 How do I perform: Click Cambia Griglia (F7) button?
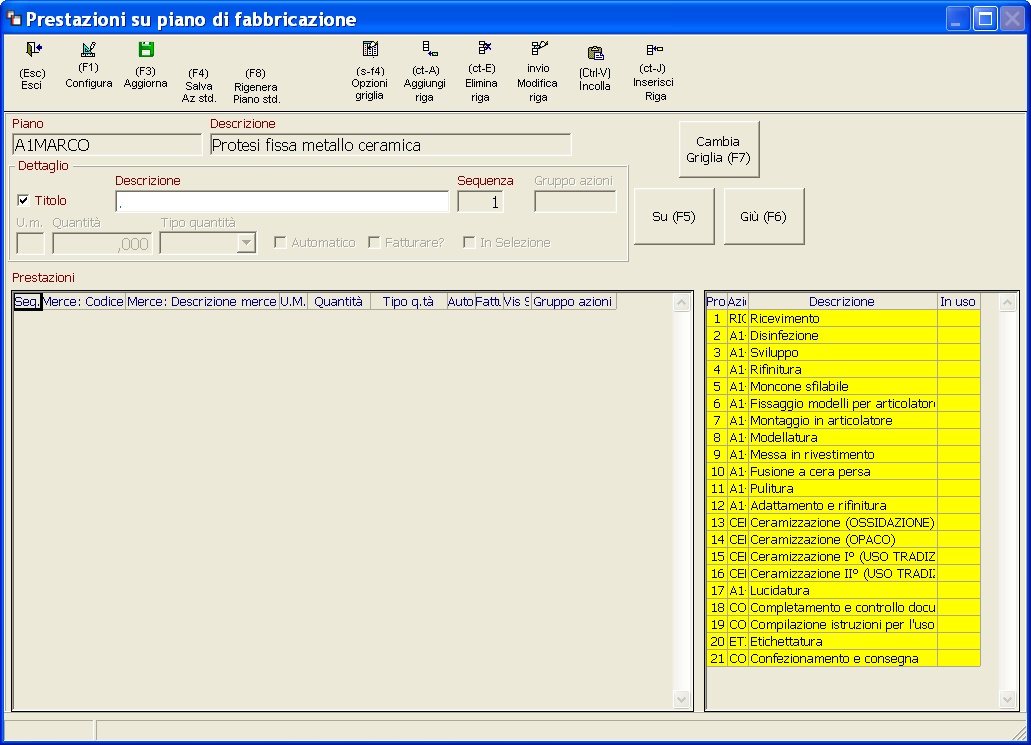click(719, 149)
